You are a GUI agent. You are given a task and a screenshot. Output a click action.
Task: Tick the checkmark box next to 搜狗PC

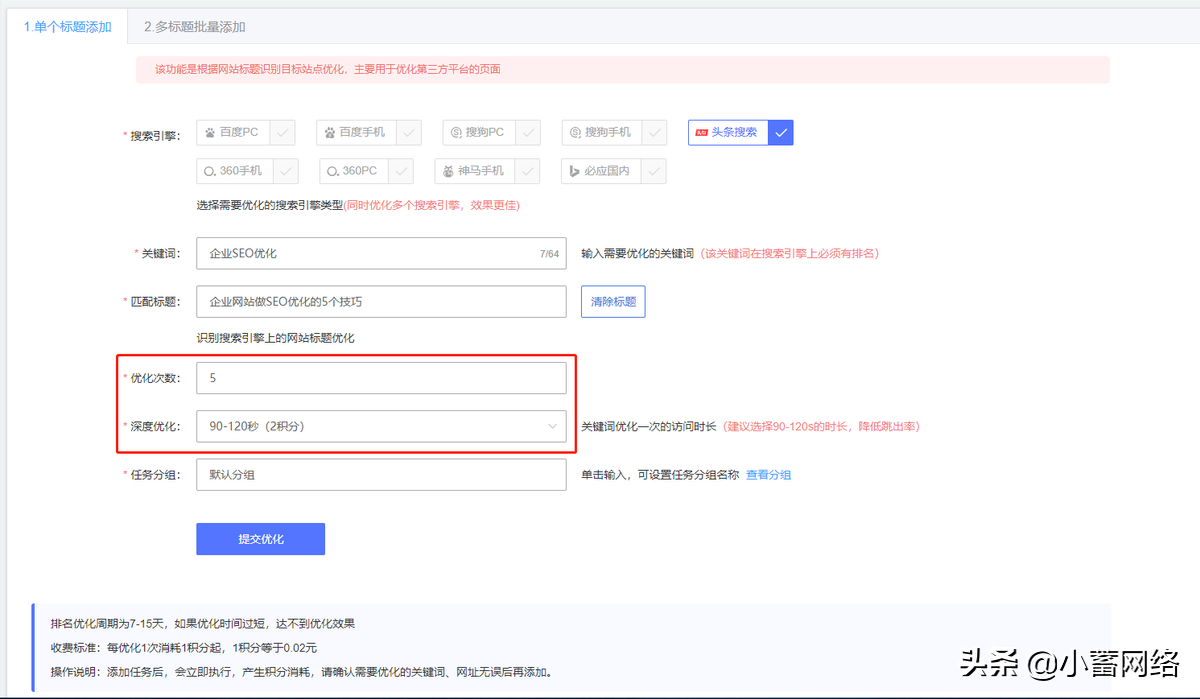528,132
